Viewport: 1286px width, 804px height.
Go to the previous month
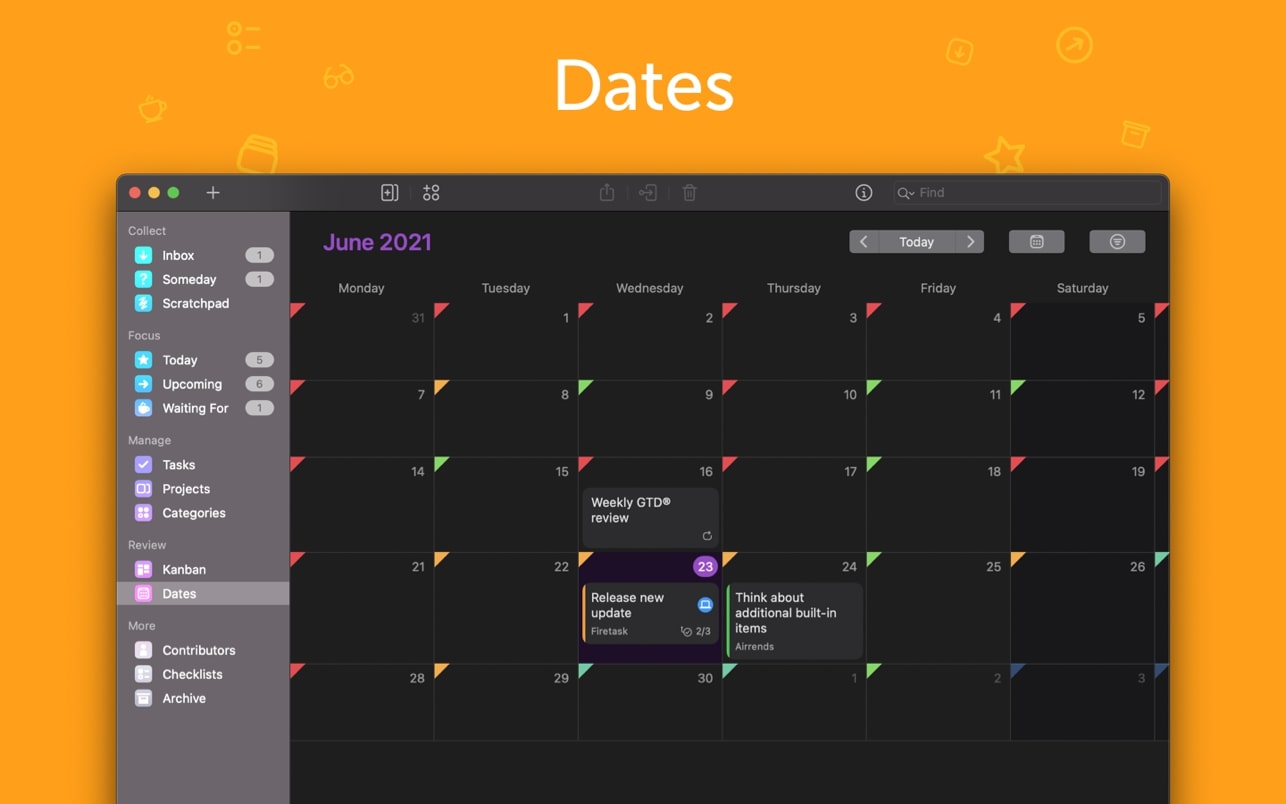pyautogui.click(x=864, y=242)
